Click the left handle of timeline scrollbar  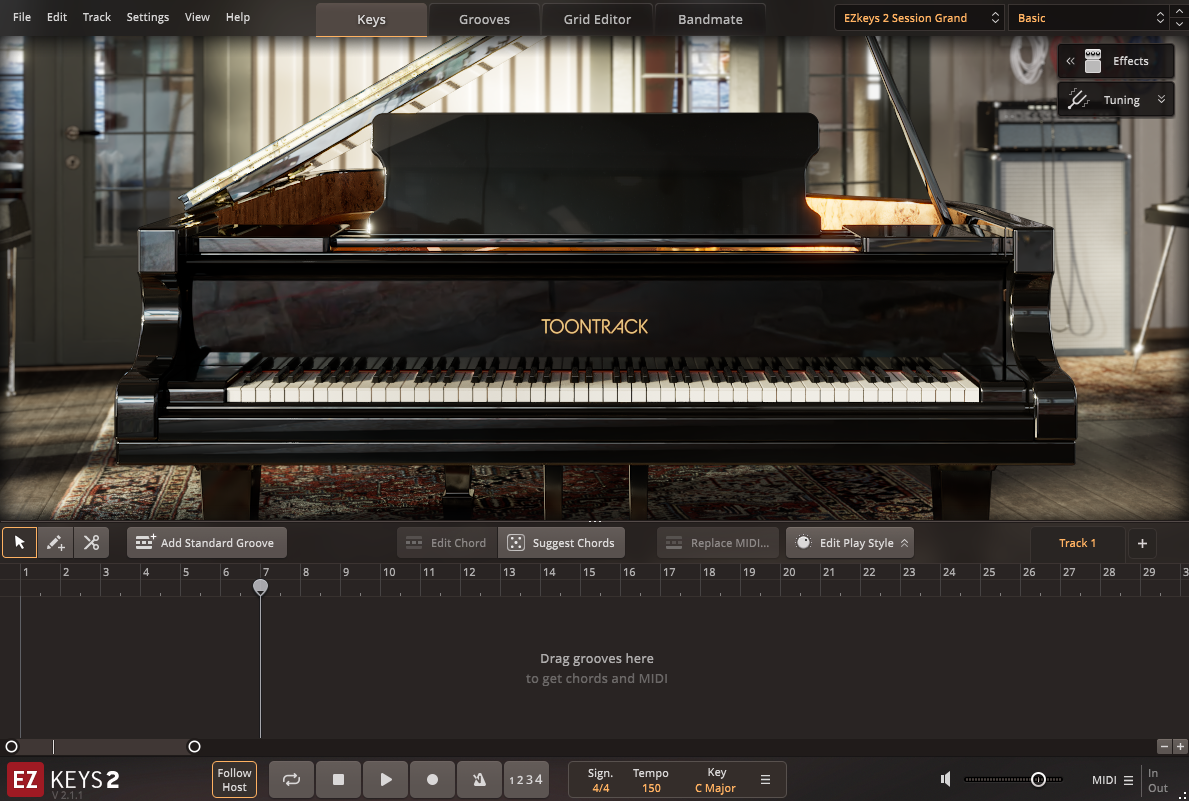coord(11,746)
